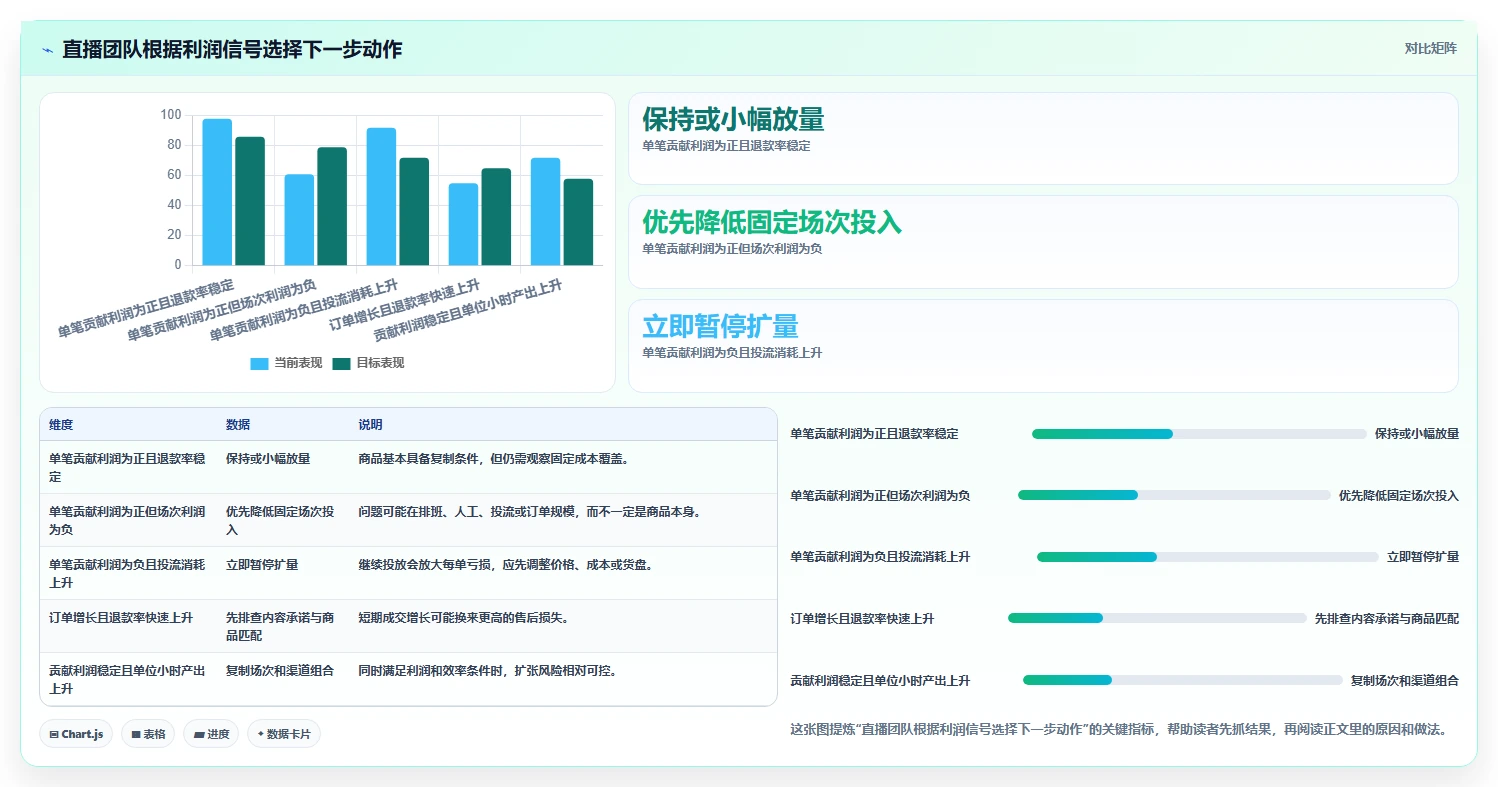The height and width of the screenshot is (787, 1498).
Task: Select the 进度 tag chip
Action: (x=211, y=734)
